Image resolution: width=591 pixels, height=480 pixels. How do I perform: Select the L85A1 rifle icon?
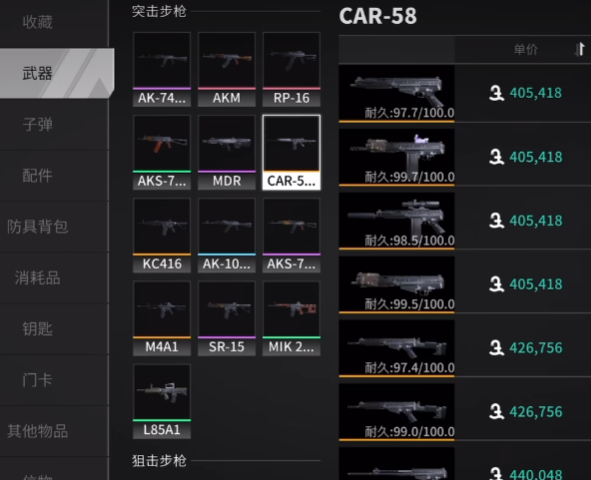click(162, 401)
